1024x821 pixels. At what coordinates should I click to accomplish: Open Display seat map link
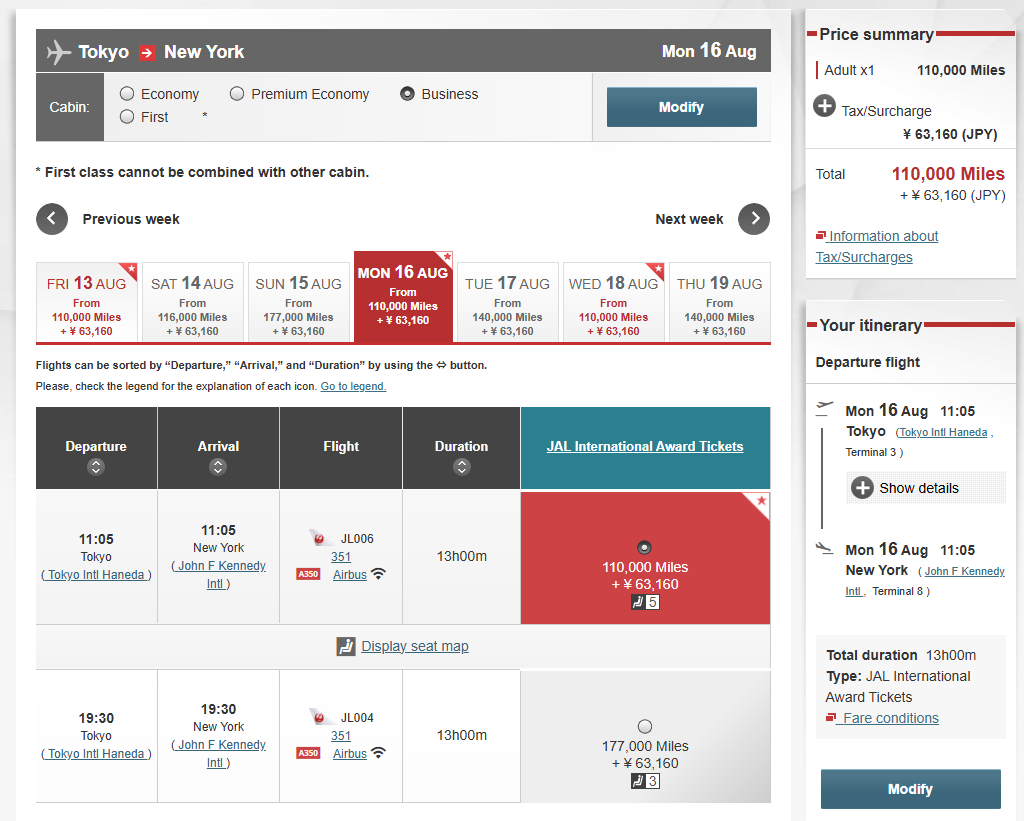point(415,646)
